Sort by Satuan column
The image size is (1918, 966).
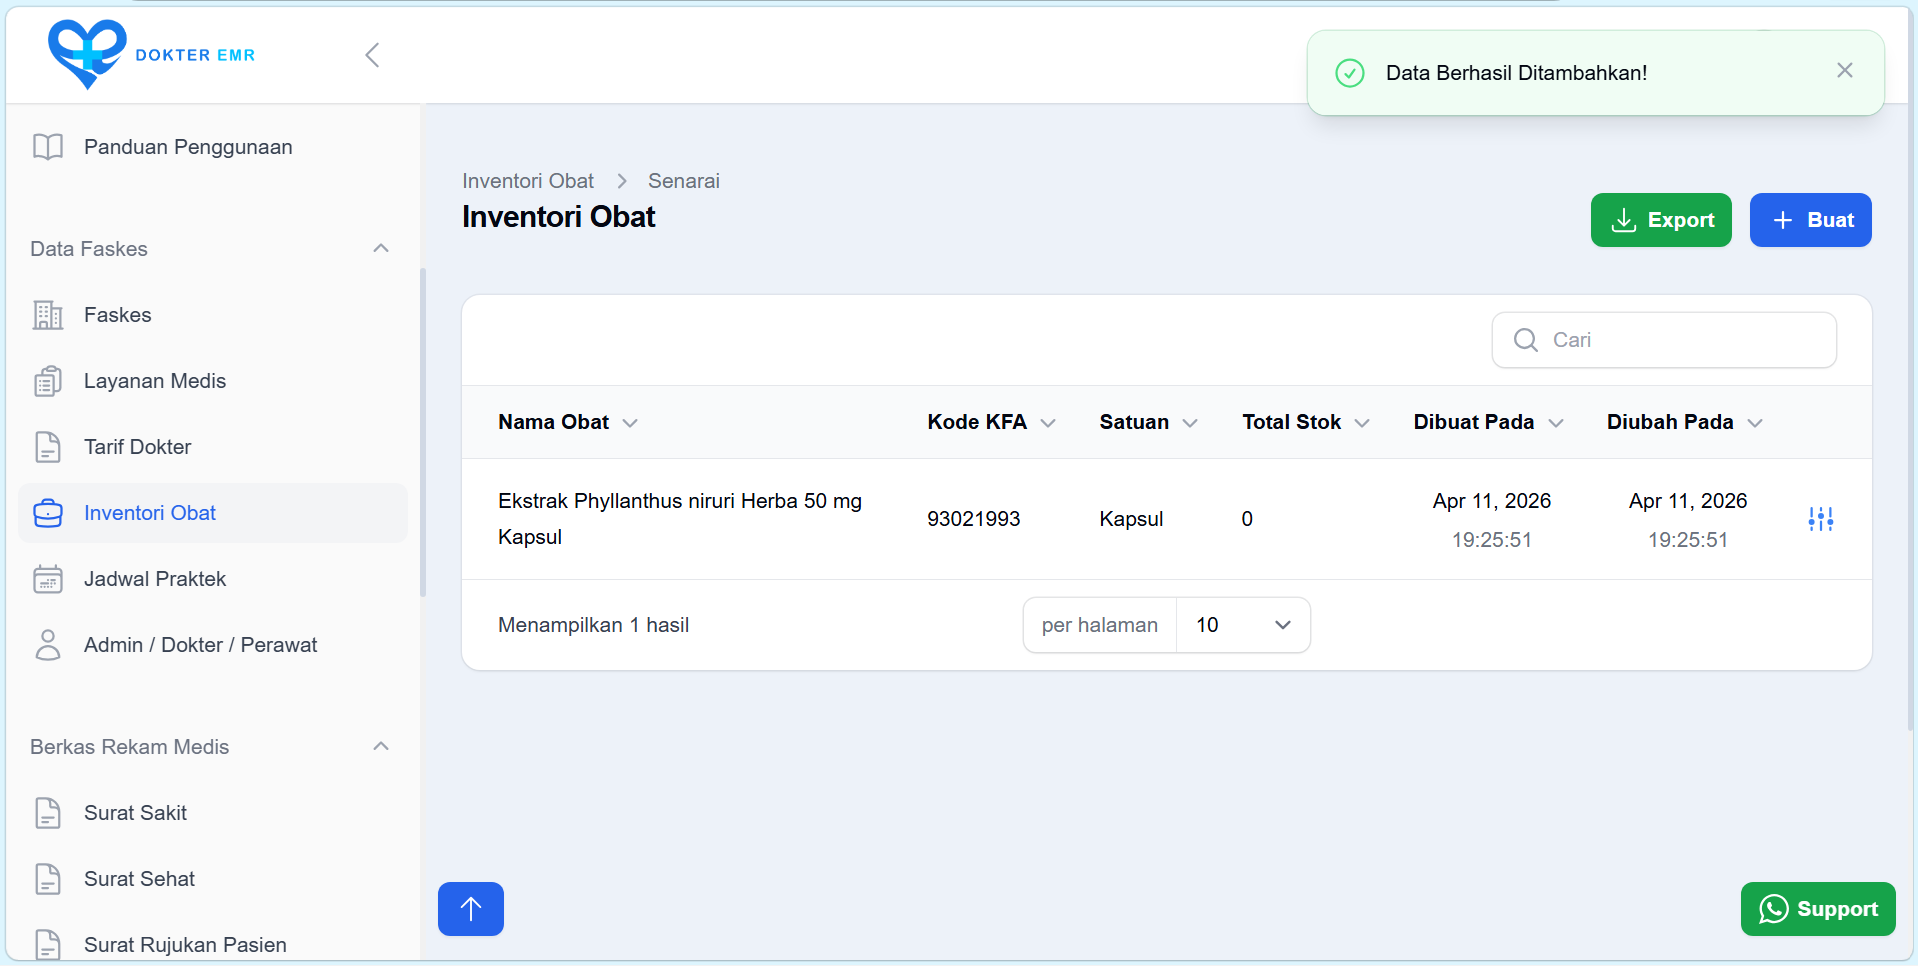click(1148, 422)
